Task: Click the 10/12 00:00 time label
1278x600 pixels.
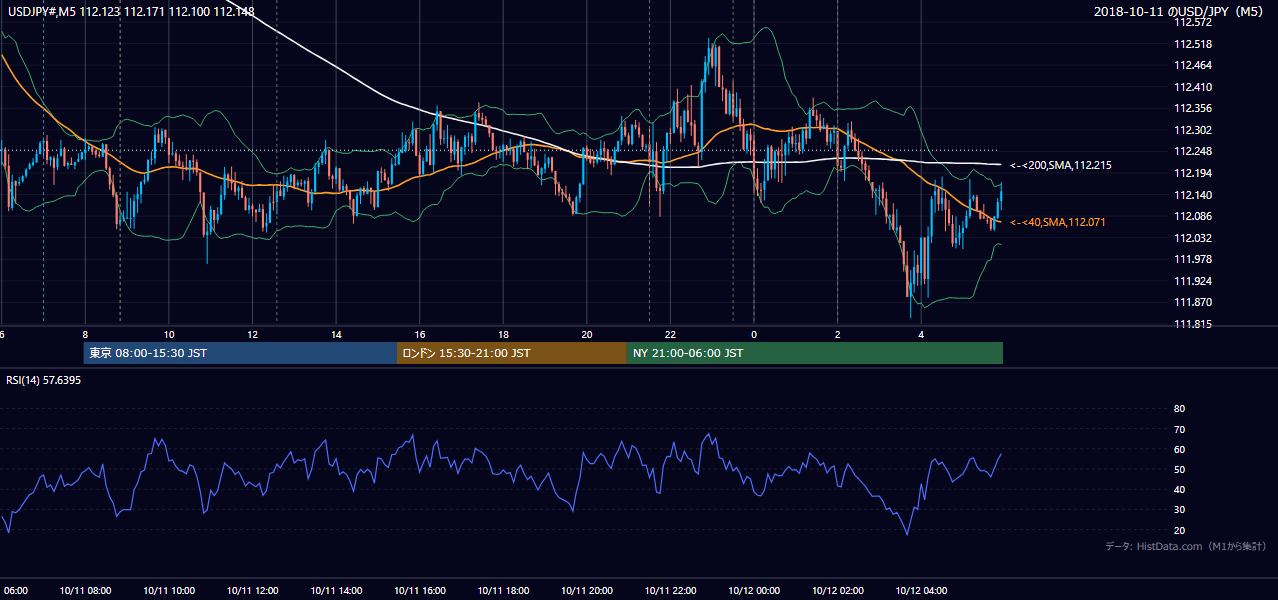Action: click(x=754, y=590)
